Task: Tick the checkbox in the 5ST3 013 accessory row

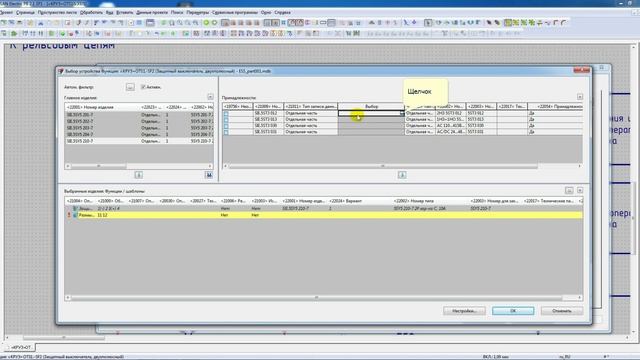Action: click(226, 120)
